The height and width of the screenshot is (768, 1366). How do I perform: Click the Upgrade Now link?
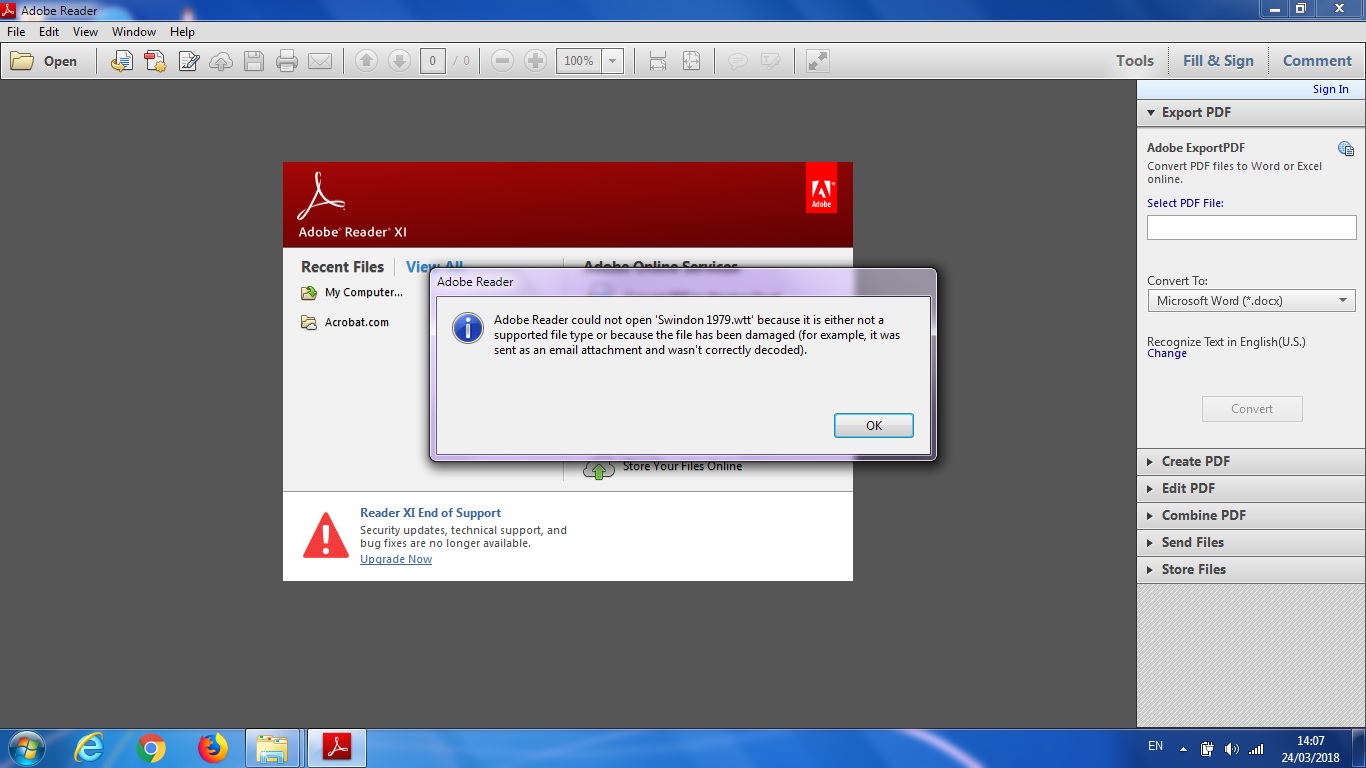pyautogui.click(x=396, y=560)
